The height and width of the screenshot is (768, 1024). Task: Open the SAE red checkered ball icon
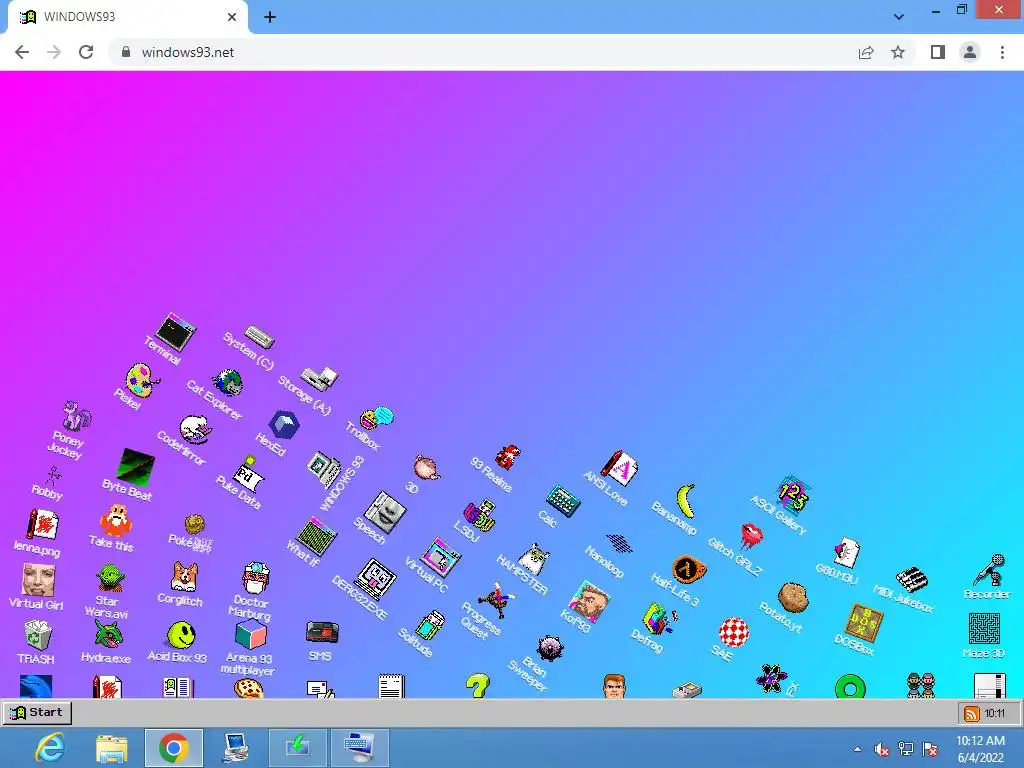733,632
